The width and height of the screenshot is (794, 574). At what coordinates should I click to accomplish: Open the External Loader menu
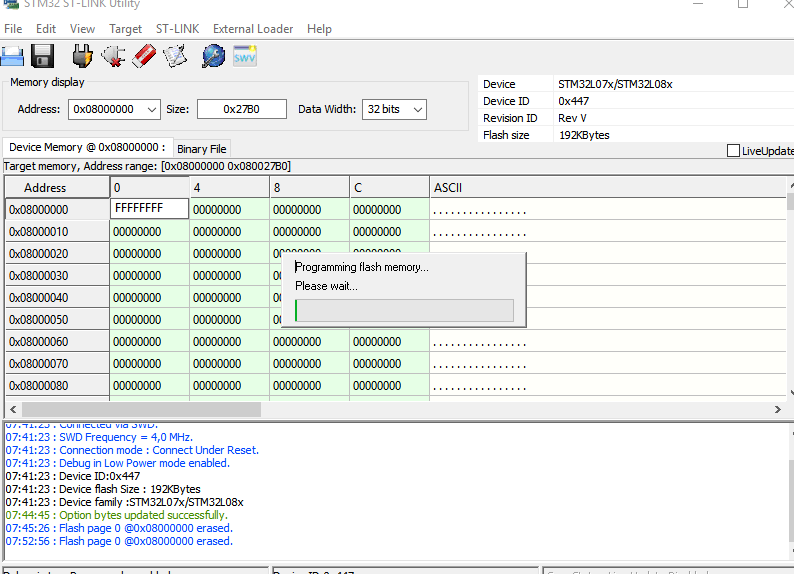pos(252,29)
